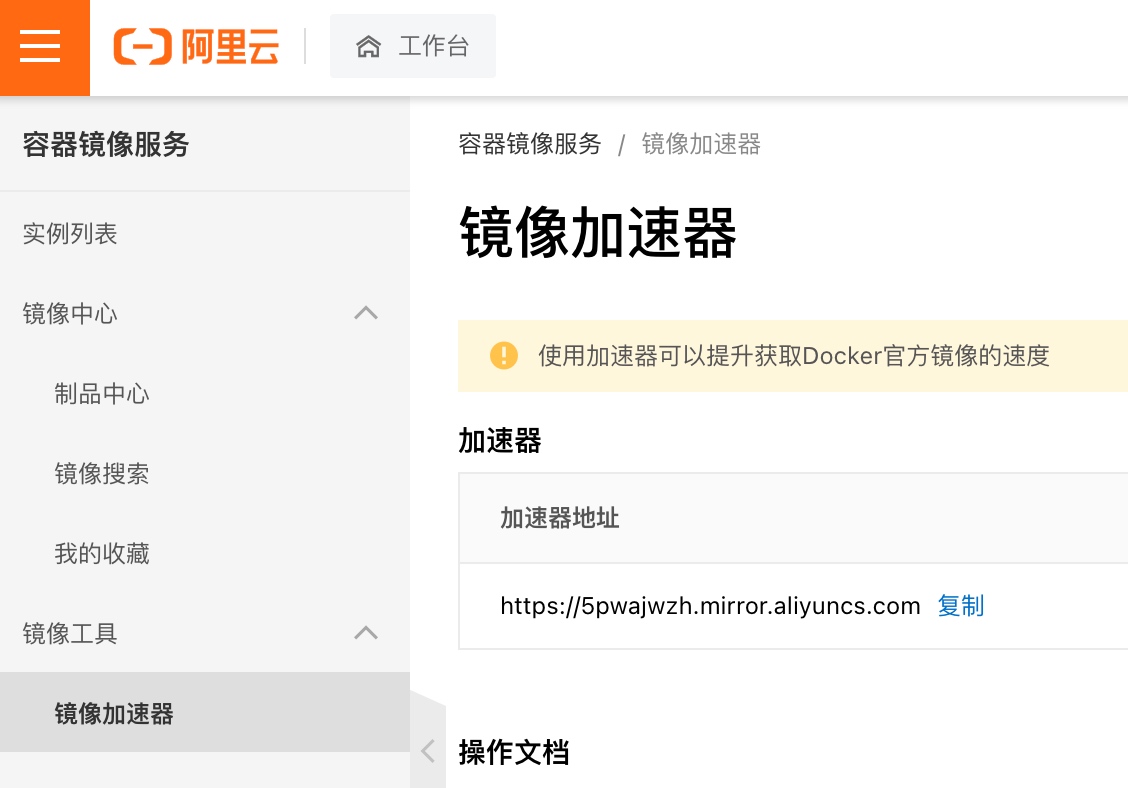Click the 加速器地址 column header
1128x788 pixels.
(560, 518)
